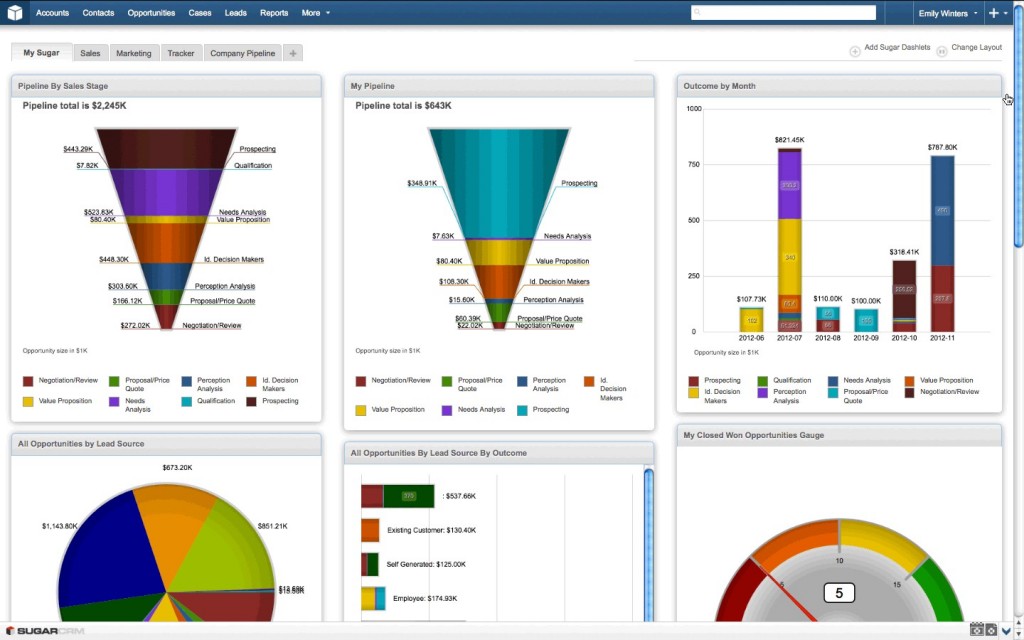1024x640 pixels.
Task: Click the Add Sugar Dashlets plus icon
Action: (x=855, y=51)
